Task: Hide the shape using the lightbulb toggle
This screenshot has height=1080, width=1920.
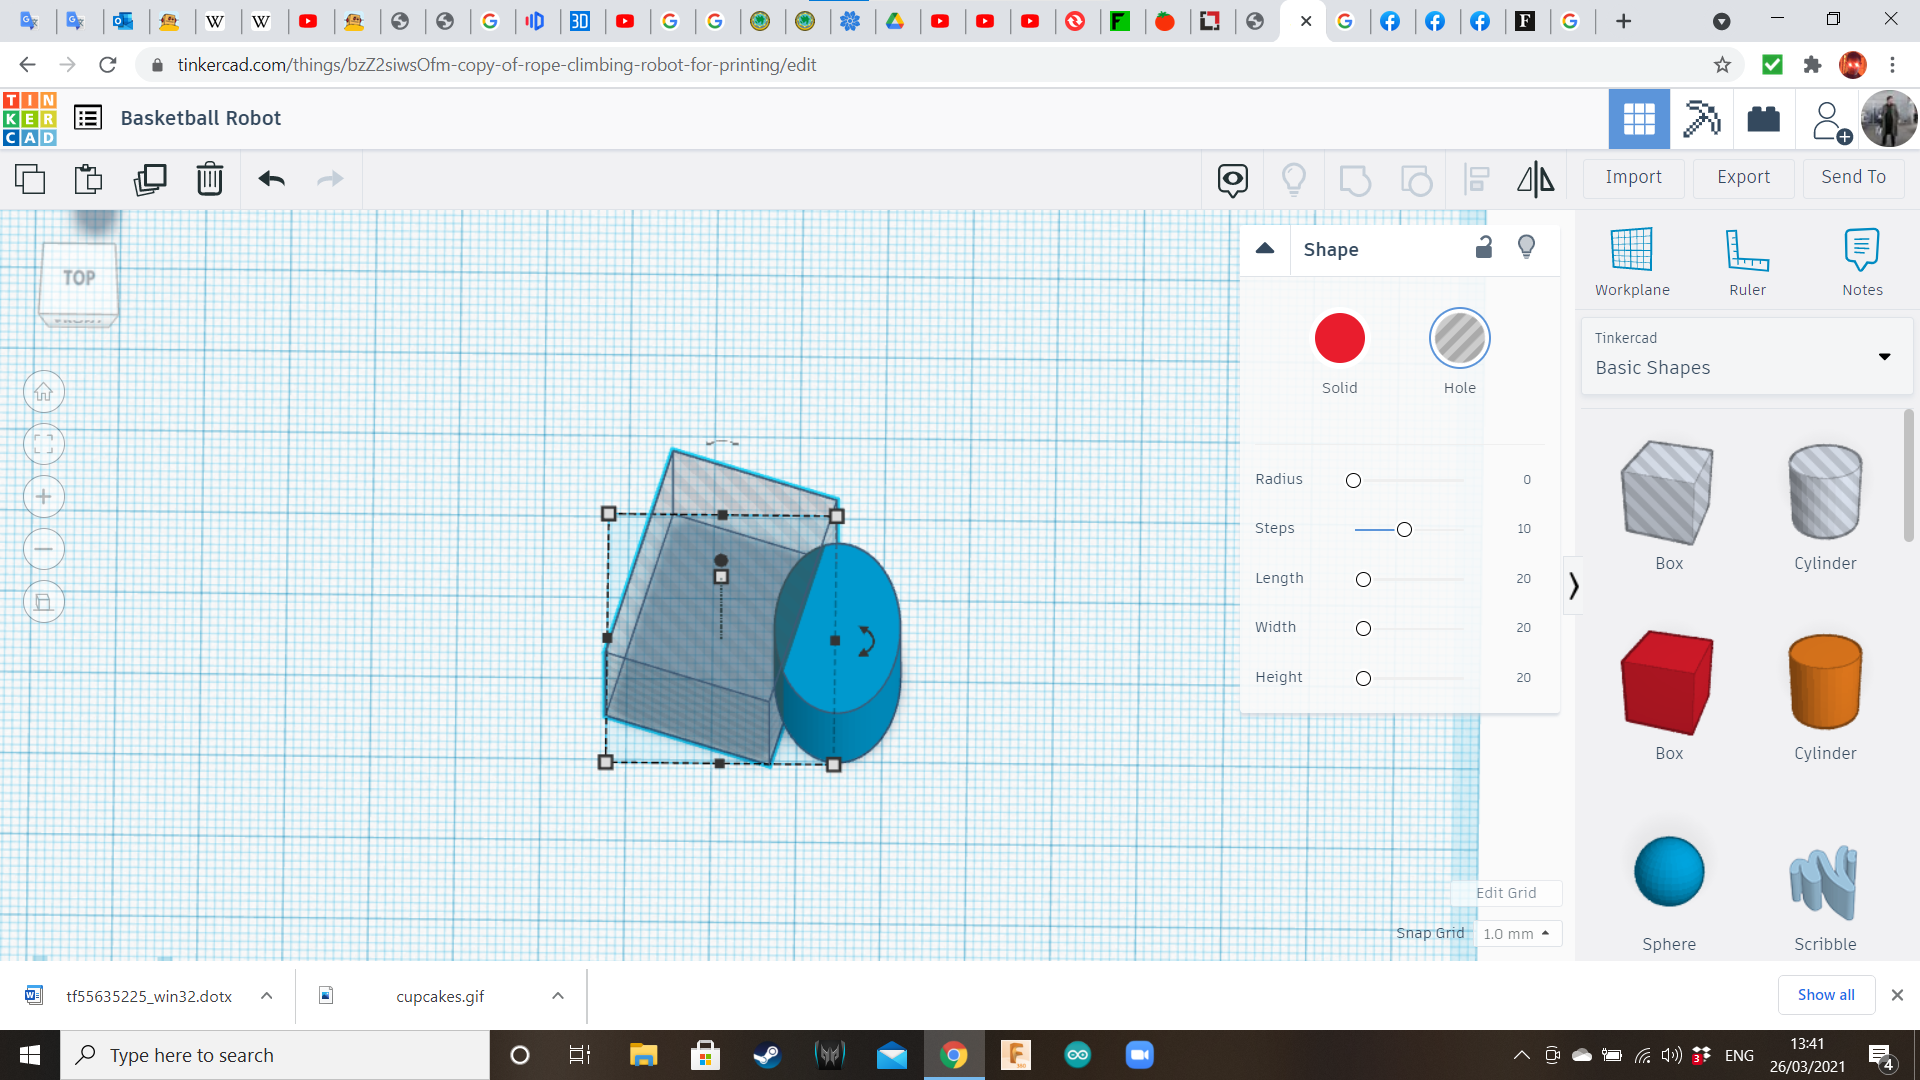Action: tap(1525, 247)
